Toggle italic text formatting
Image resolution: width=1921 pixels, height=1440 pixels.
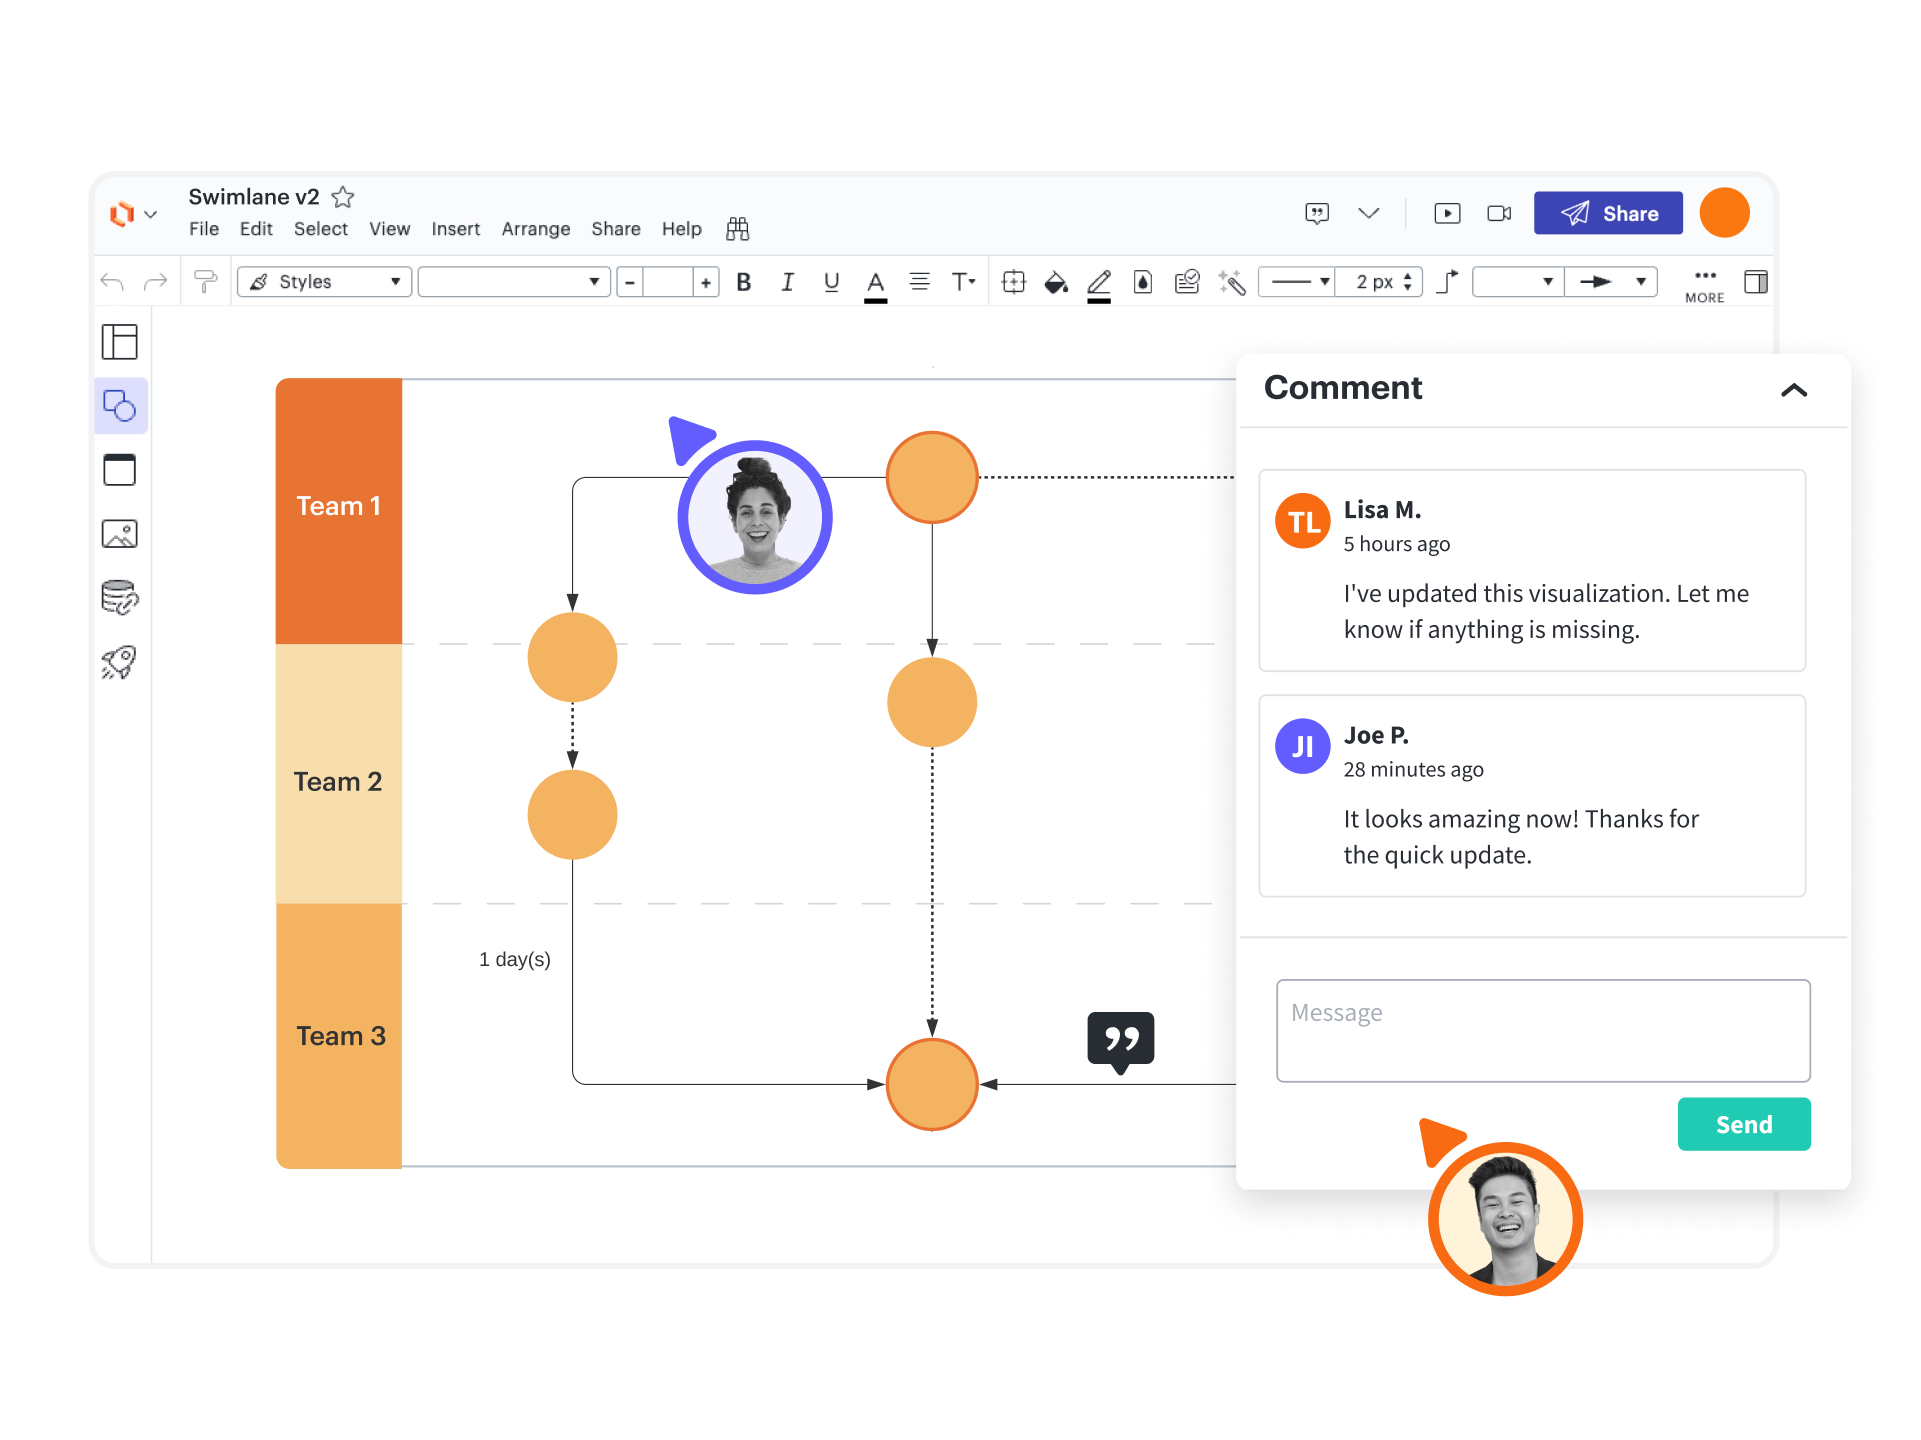(787, 283)
